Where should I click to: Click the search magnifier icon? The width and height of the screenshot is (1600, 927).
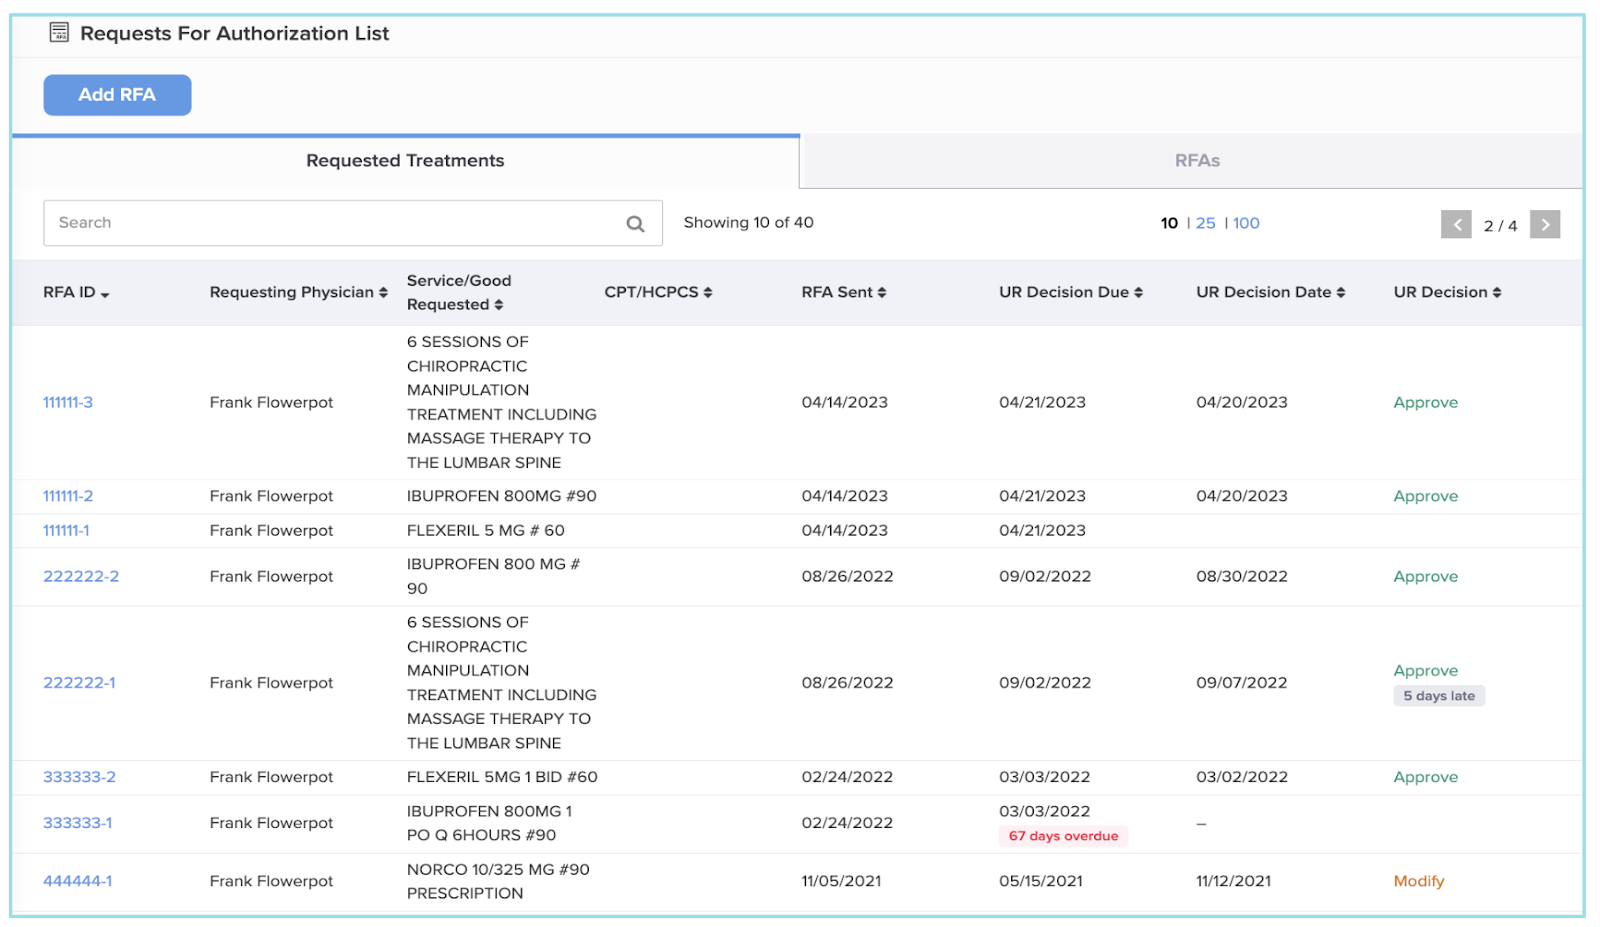636,222
